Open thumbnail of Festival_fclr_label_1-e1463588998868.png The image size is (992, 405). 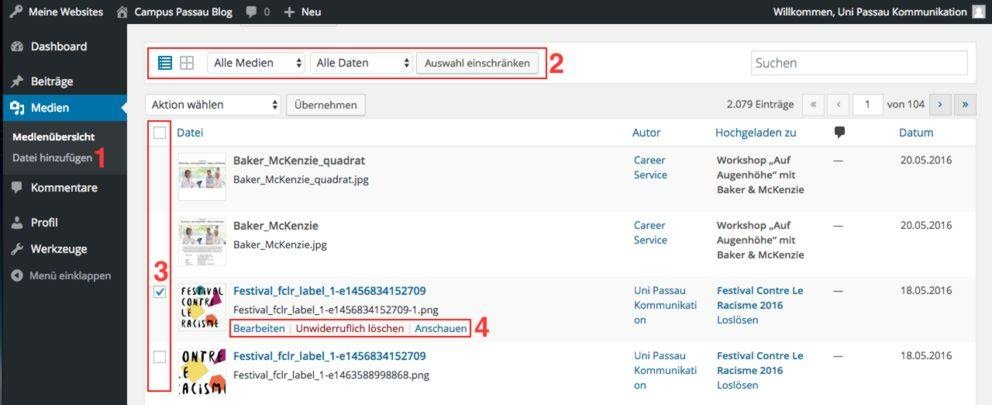pyautogui.click(x=202, y=372)
